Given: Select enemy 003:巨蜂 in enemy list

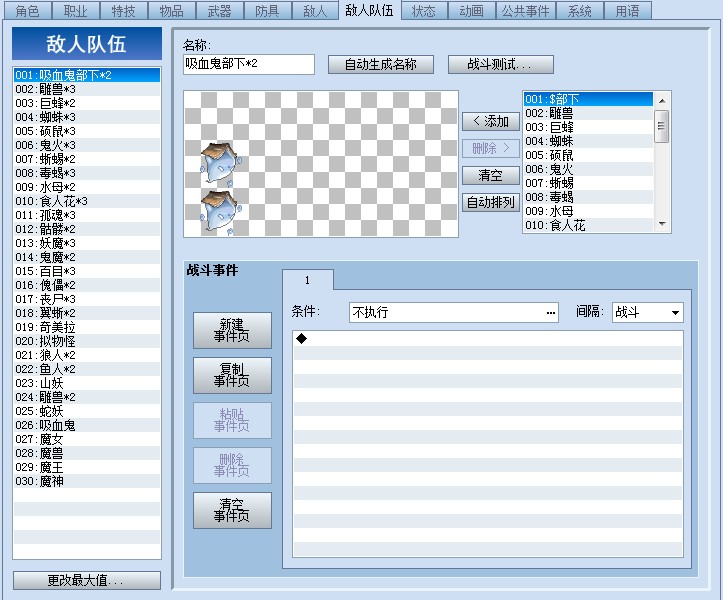Looking at the screenshot, I should pyautogui.click(x=588, y=127).
